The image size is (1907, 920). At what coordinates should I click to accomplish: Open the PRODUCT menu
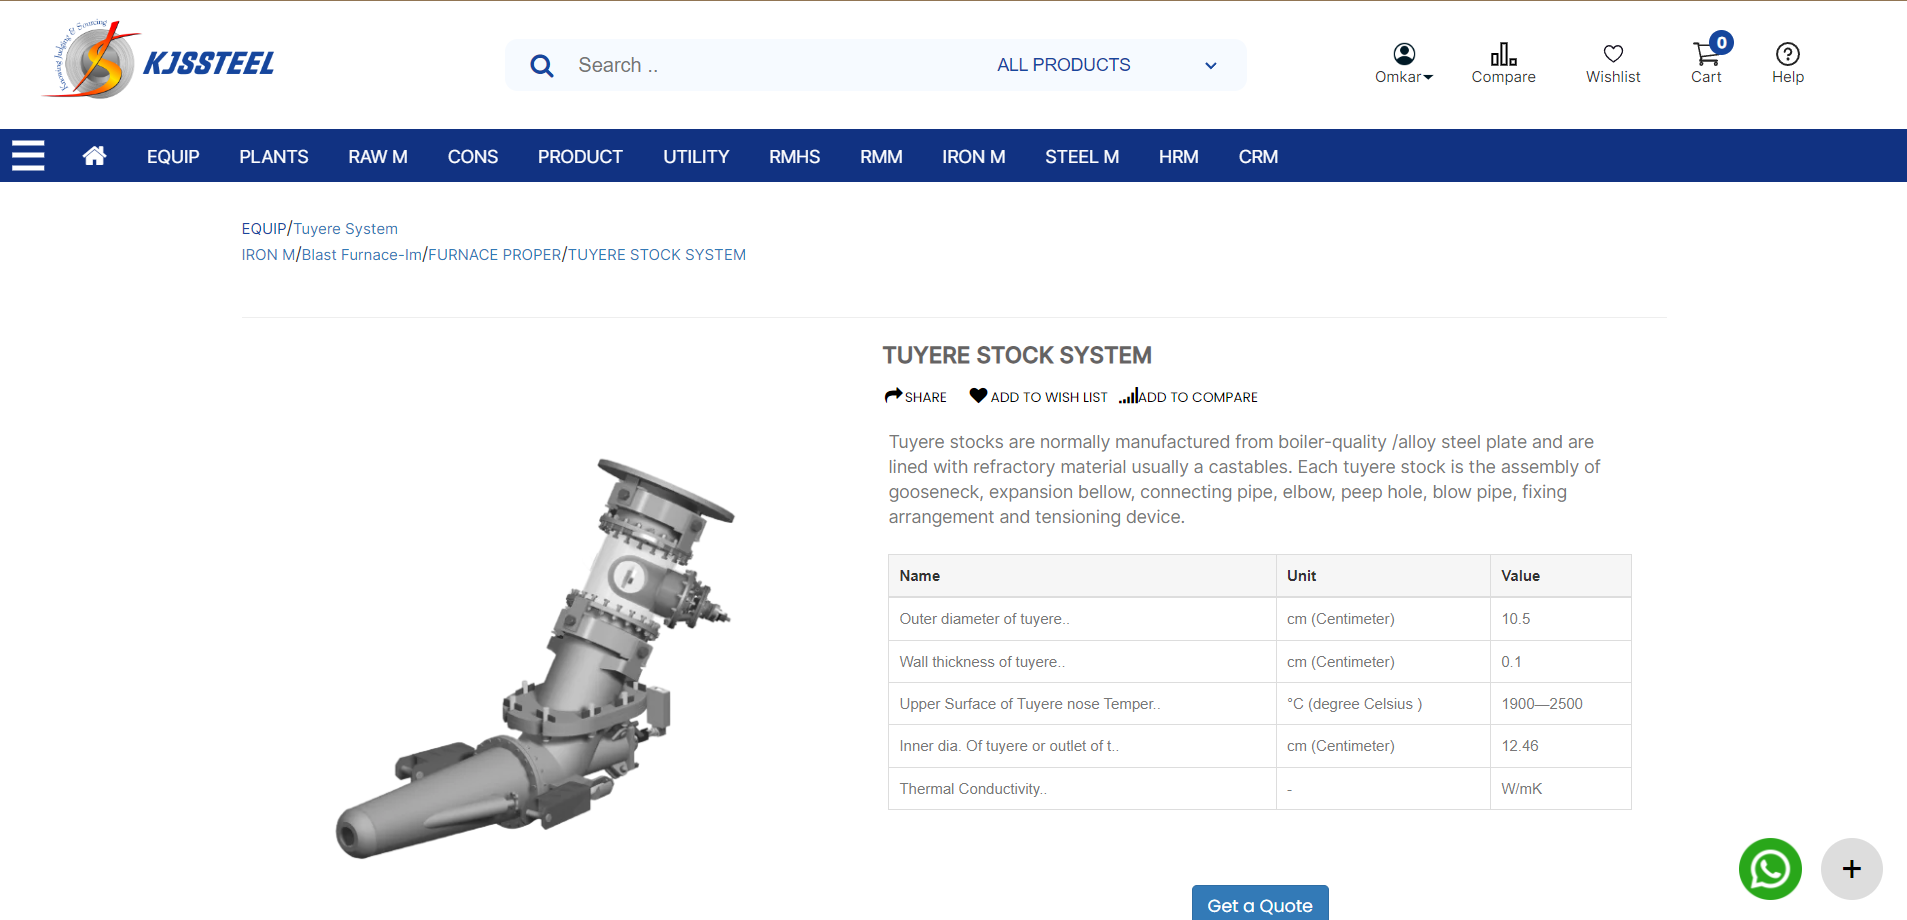[580, 157]
